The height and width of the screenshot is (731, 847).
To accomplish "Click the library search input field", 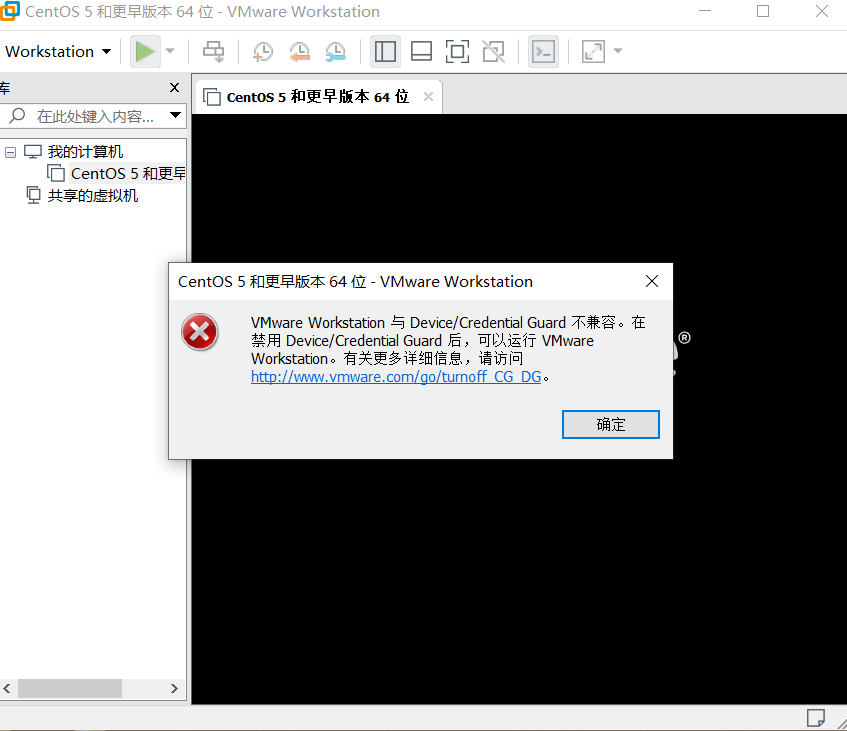I will point(95,116).
